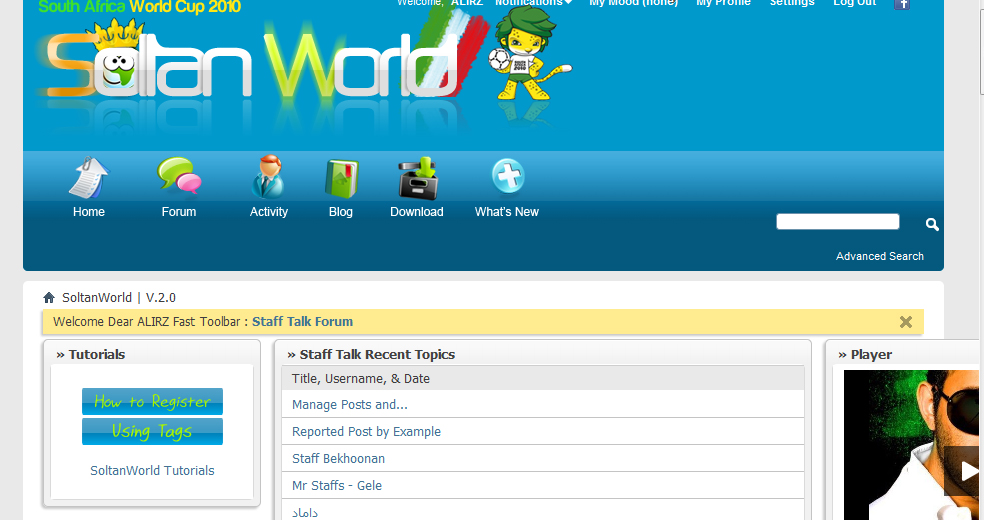The width and height of the screenshot is (984, 520).
Task: Click the Activity person icon
Action: tap(268, 178)
